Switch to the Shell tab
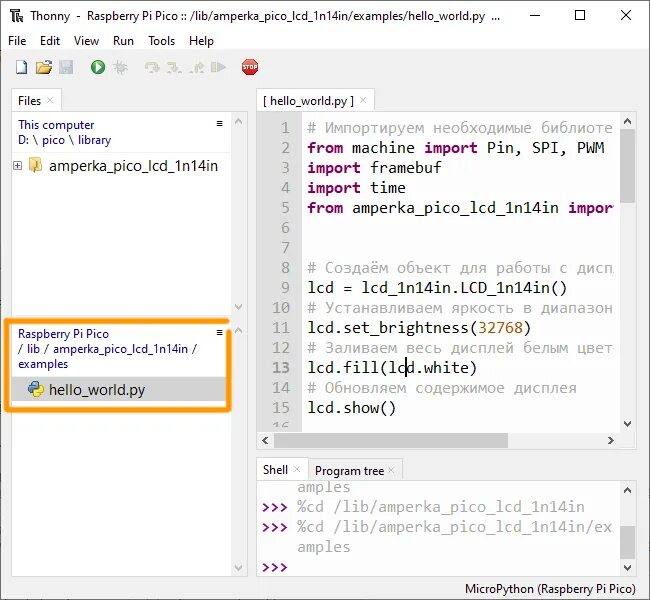 [x=275, y=470]
